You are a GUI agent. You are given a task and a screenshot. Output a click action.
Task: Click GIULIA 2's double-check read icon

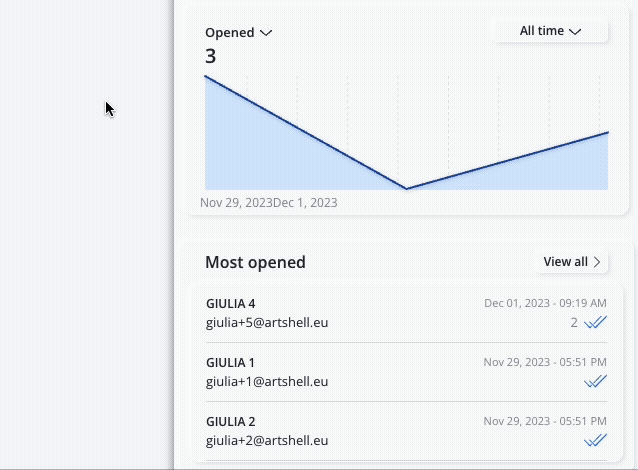595,440
